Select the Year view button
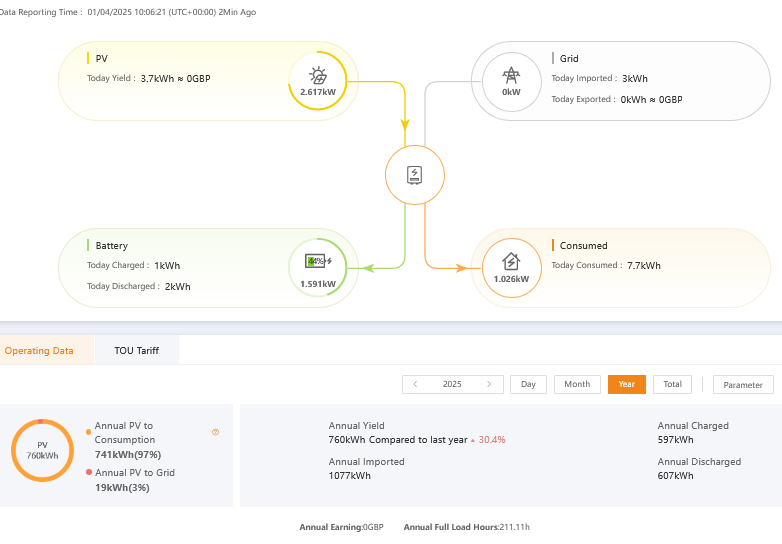 pyautogui.click(x=627, y=384)
